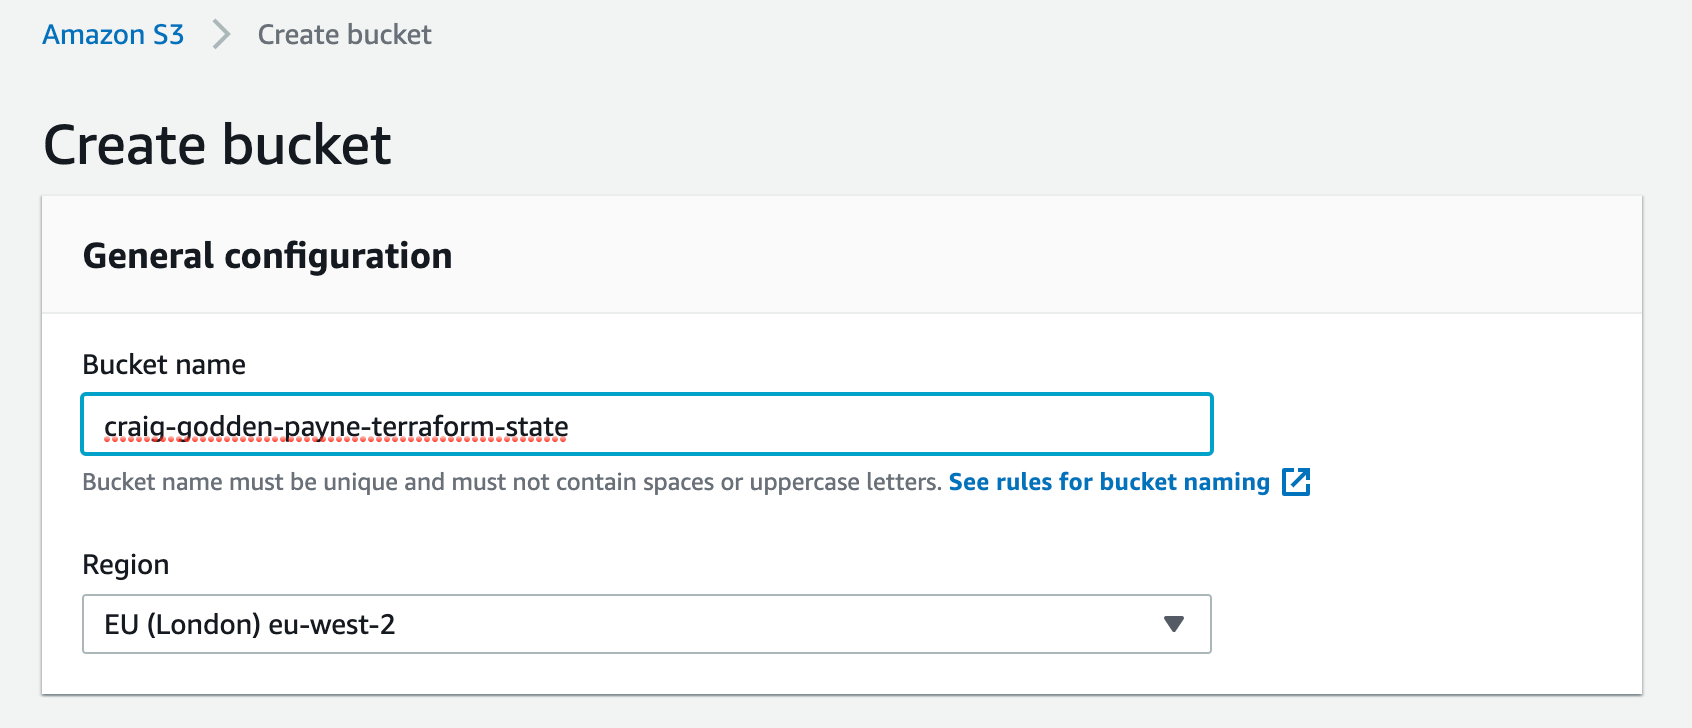This screenshot has width=1692, height=728.
Task: Click the eu-west-2 text in Region box
Action: tap(332, 625)
